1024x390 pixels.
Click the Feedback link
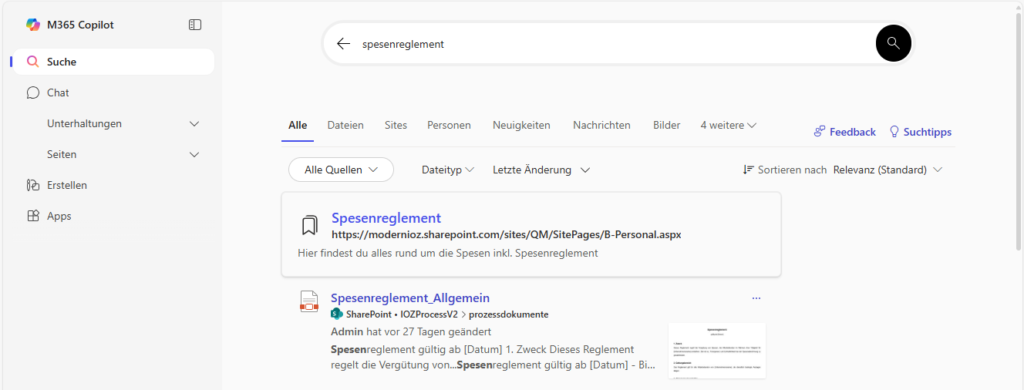click(844, 132)
